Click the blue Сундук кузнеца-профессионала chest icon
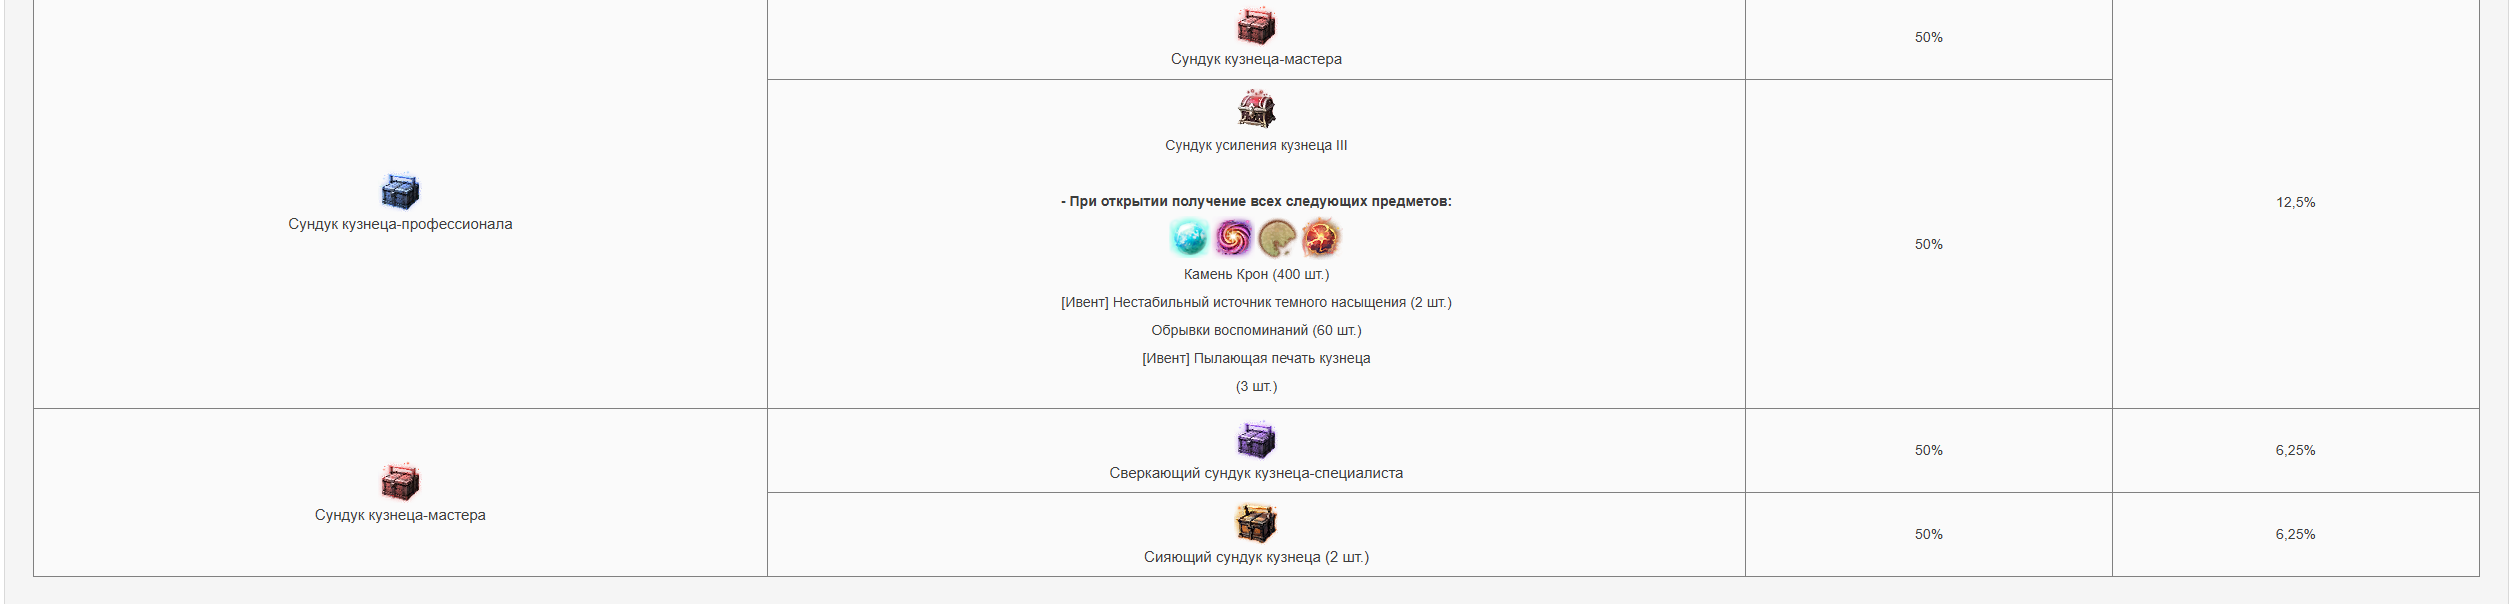The height and width of the screenshot is (604, 2513). coord(400,190)
